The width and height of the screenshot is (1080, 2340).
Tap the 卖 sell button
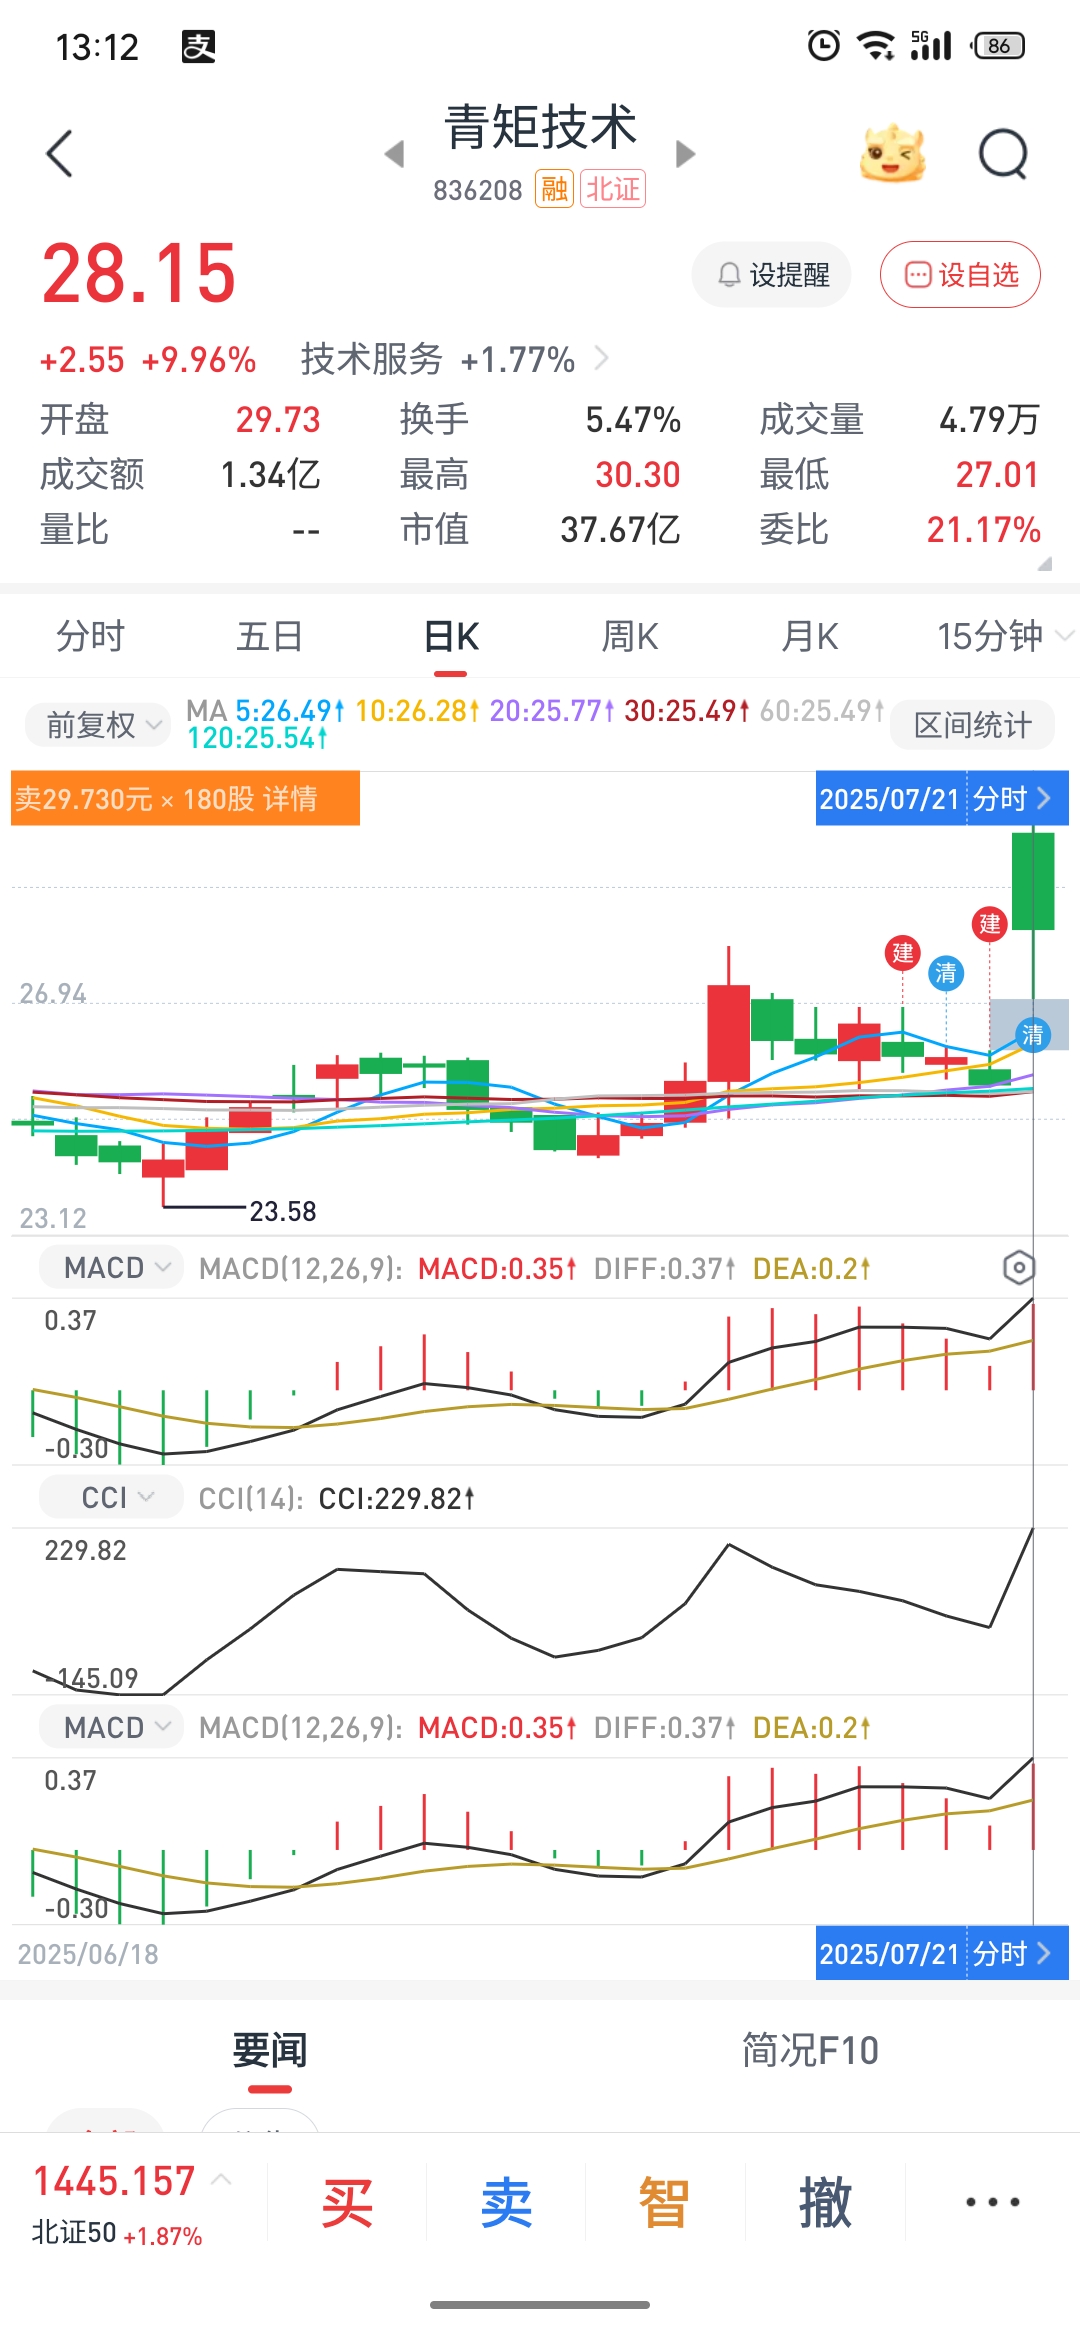506,2203
